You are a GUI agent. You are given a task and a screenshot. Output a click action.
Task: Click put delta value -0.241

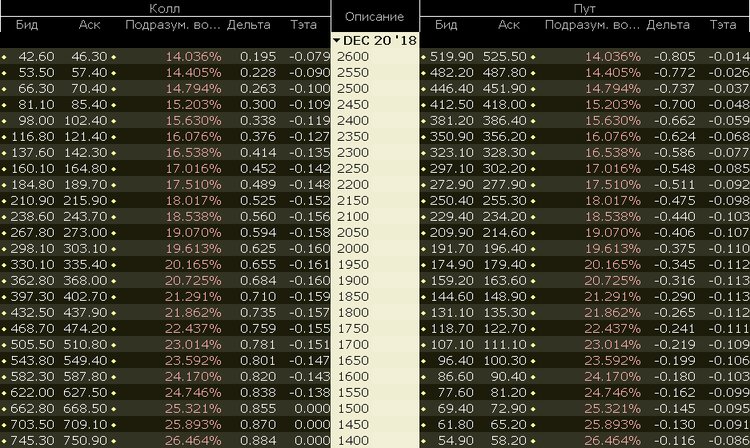[675, 329]
